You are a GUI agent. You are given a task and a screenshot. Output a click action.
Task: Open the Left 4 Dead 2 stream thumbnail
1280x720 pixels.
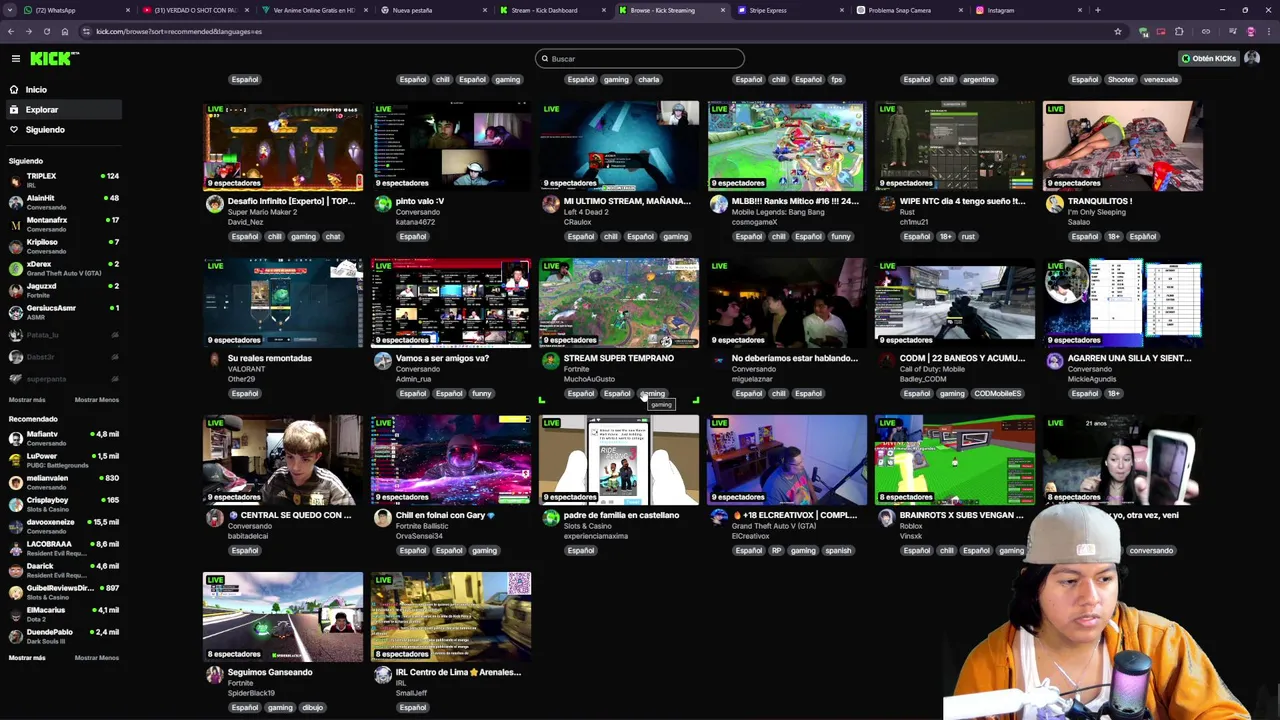pos(619,146)
